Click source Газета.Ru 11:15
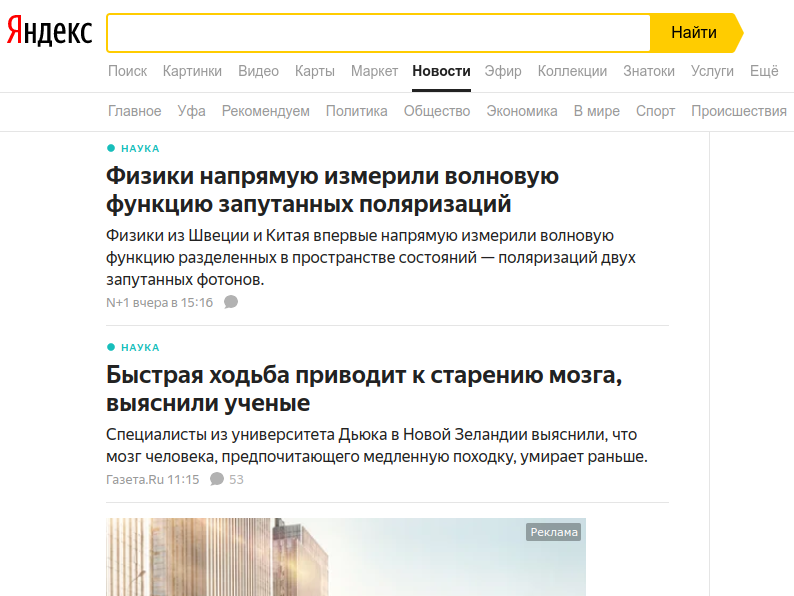 tap(152, 479)
